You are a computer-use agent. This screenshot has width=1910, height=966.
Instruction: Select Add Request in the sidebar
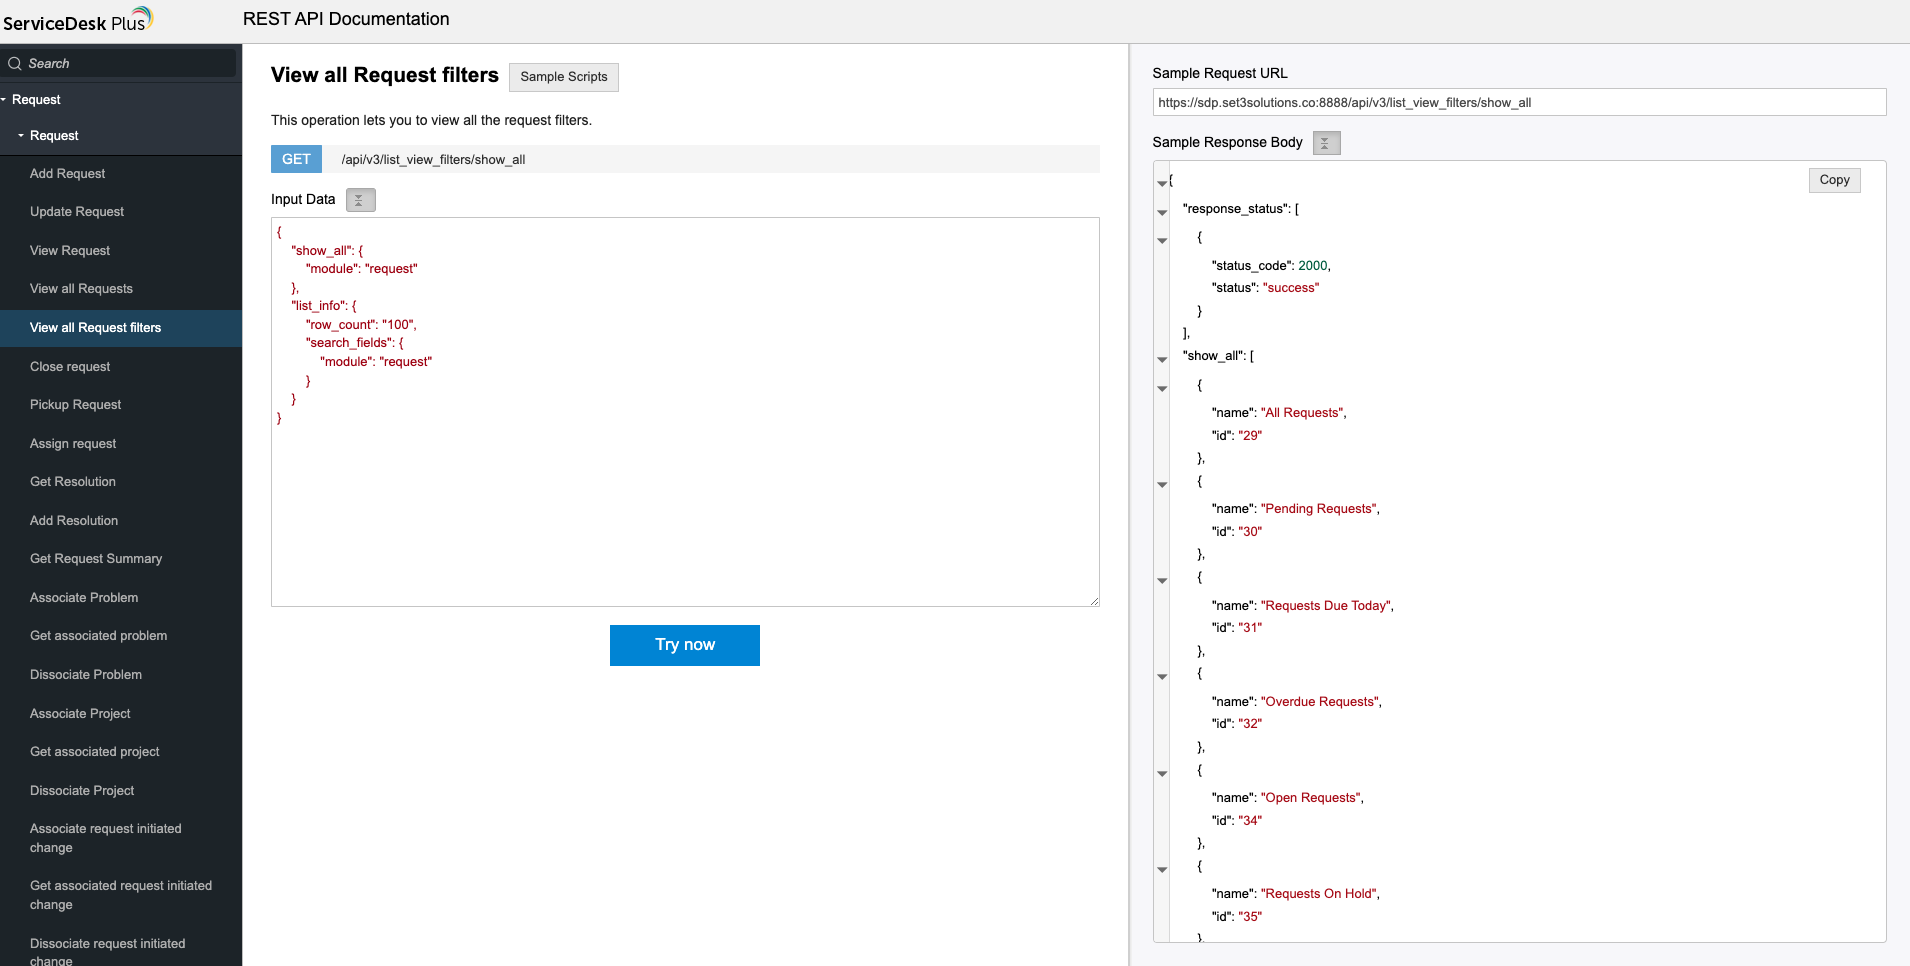[x=67, y=173]
